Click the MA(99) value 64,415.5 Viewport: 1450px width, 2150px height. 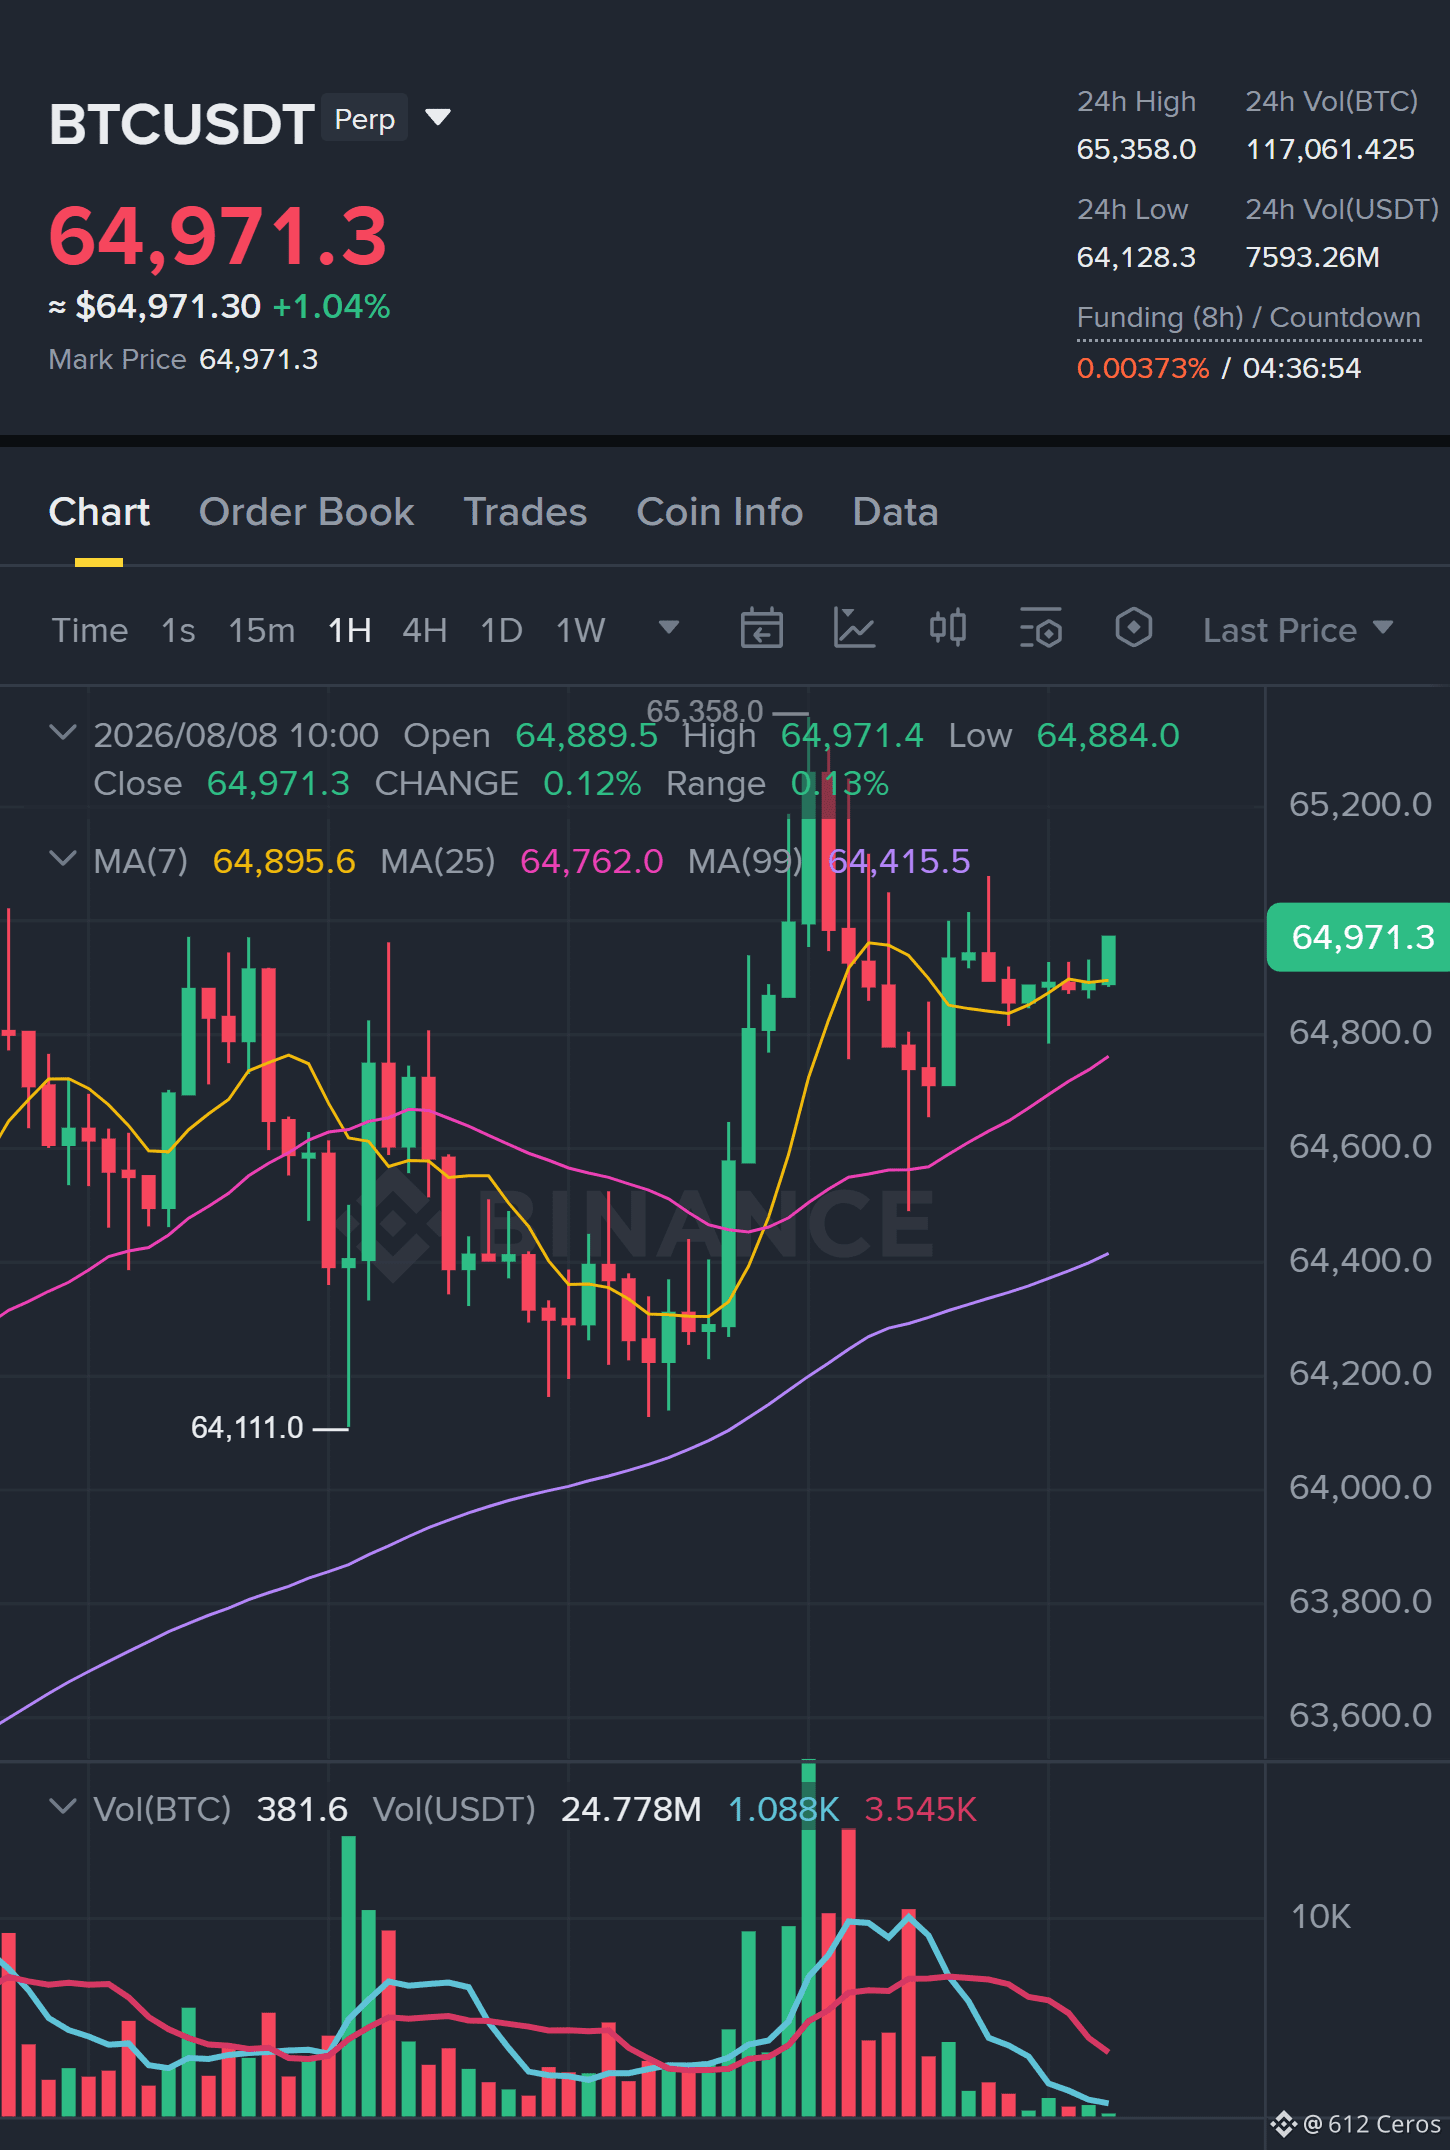899,861
